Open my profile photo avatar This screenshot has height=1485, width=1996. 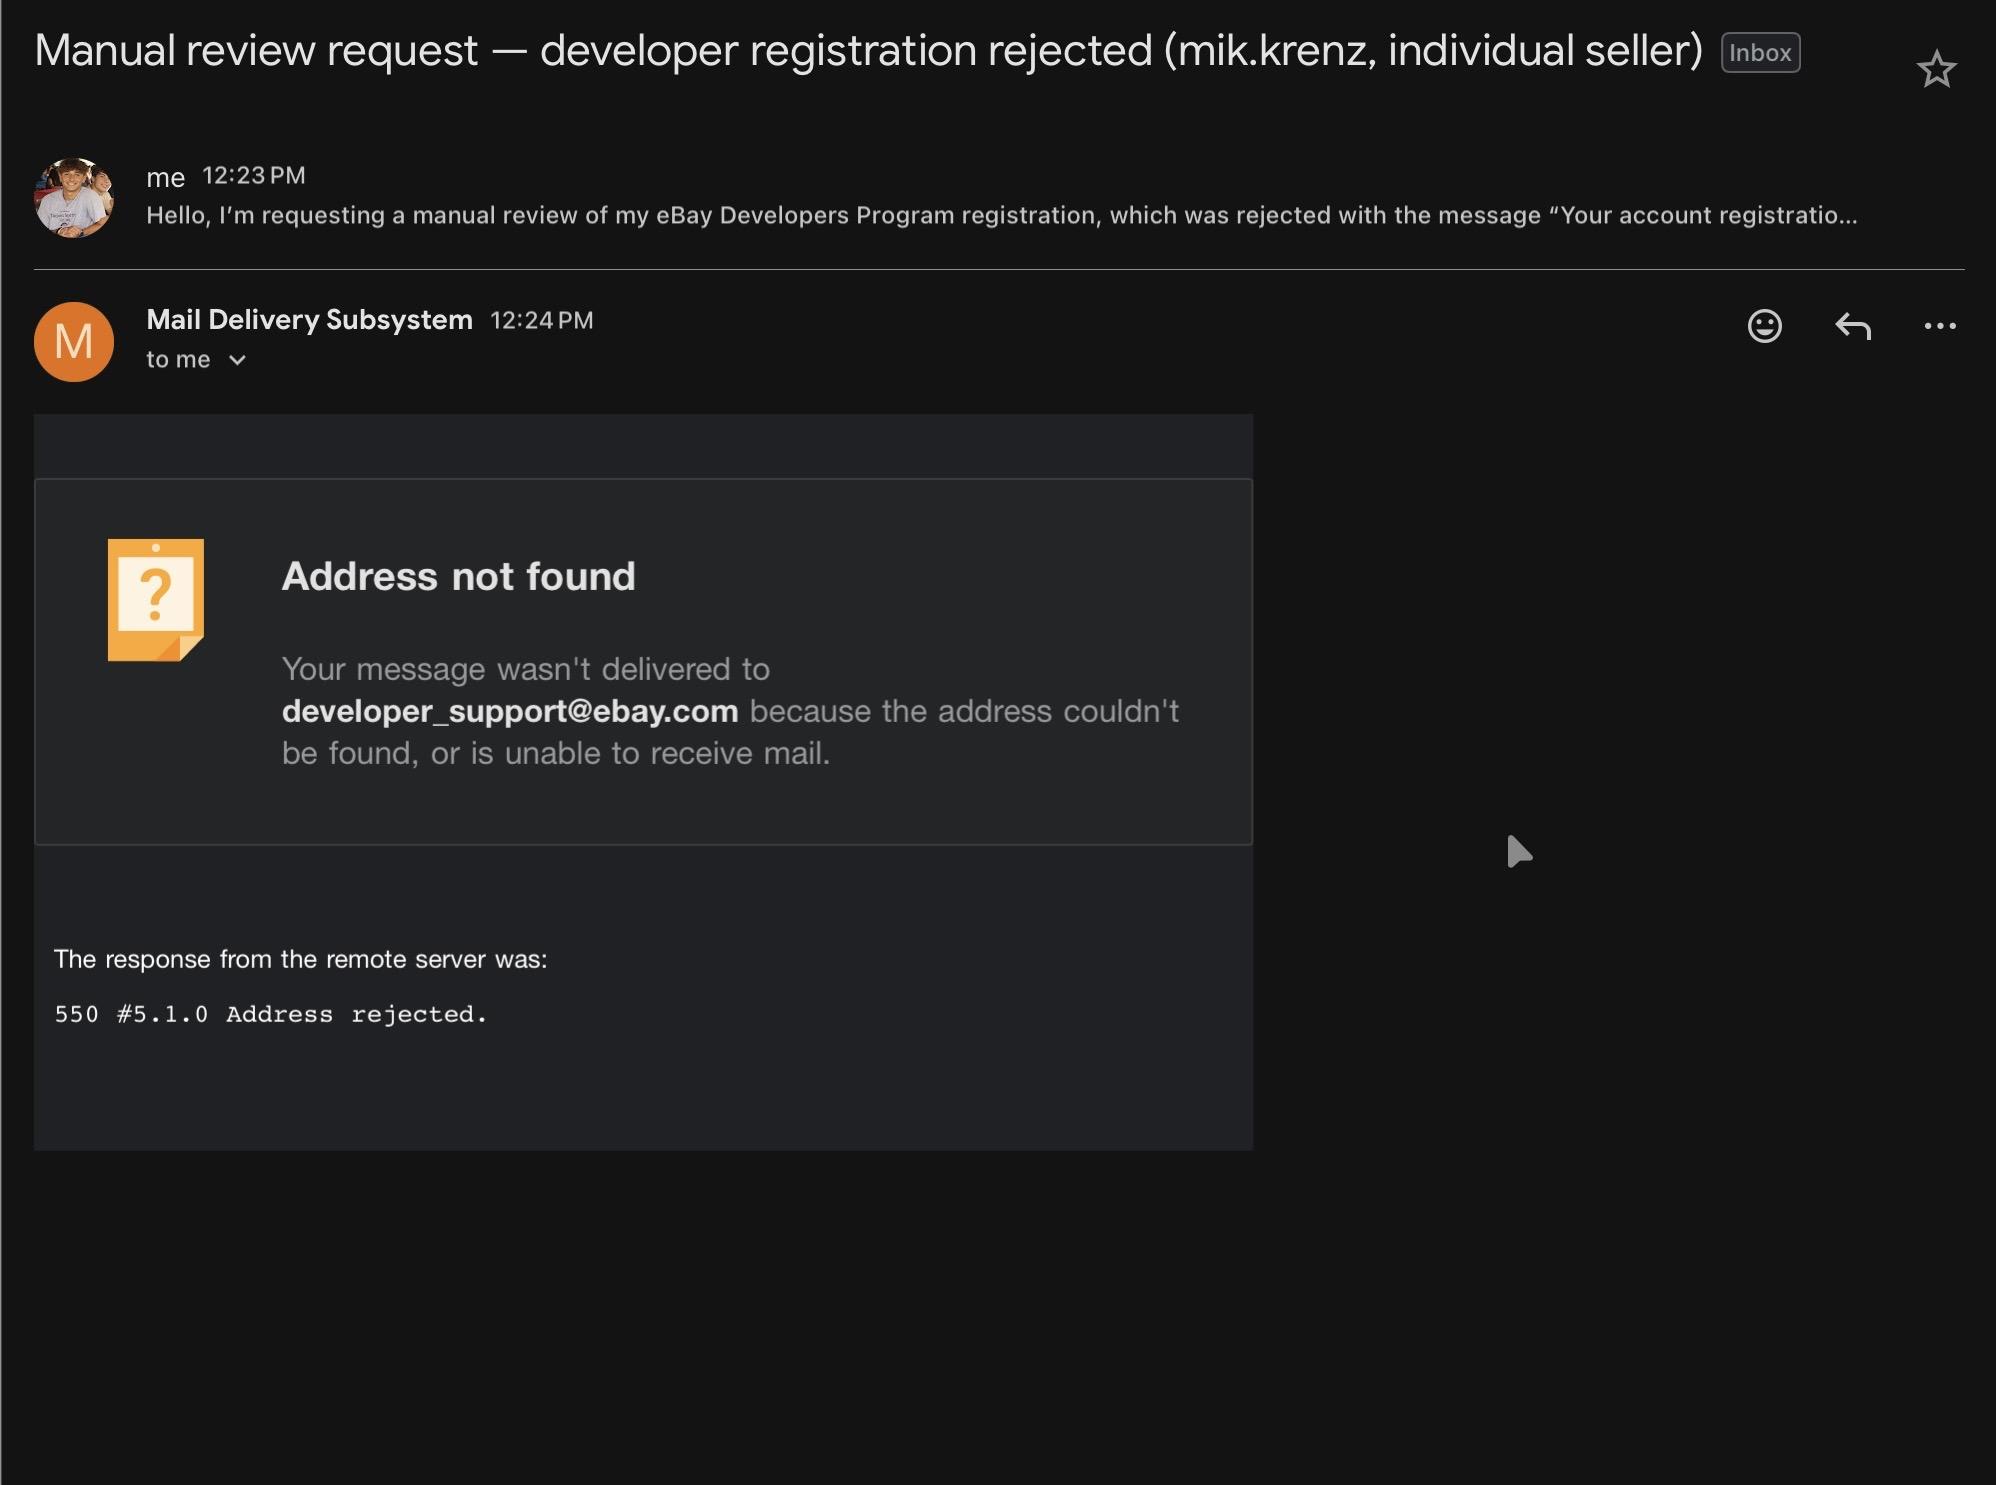point(74,197)
